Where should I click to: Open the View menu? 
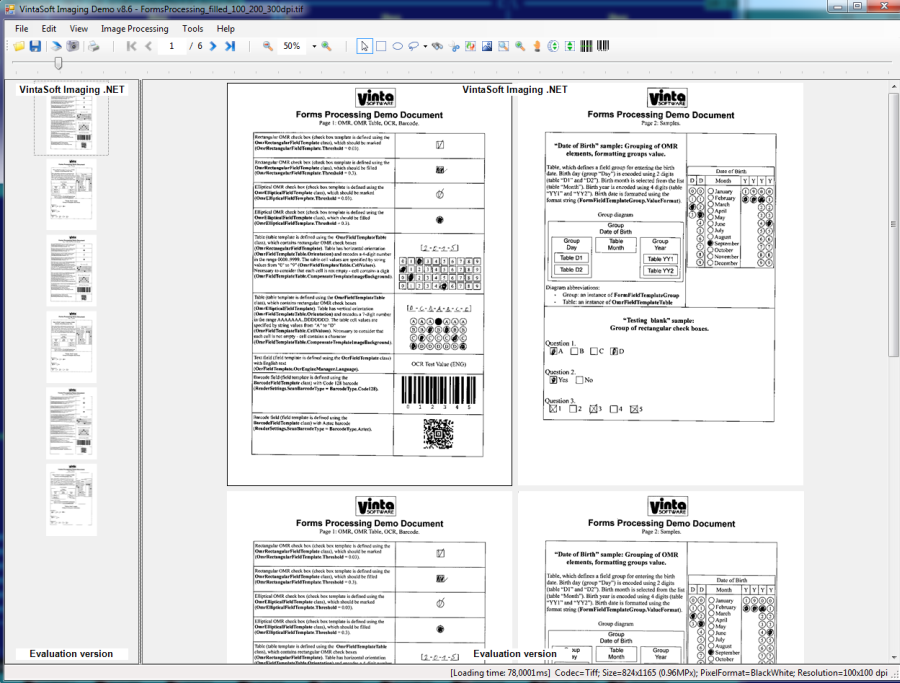coord(79,28)
